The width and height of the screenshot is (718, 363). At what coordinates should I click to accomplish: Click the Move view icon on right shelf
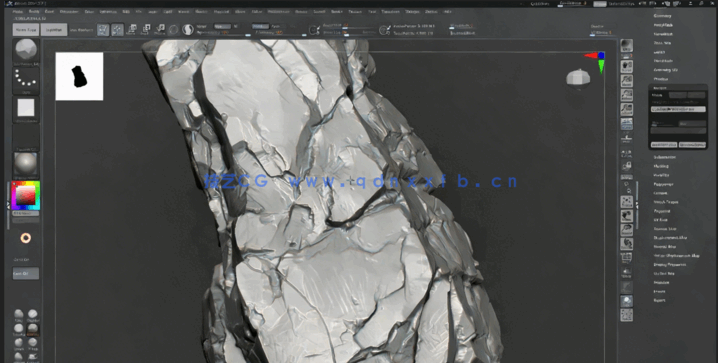point(626,216)
